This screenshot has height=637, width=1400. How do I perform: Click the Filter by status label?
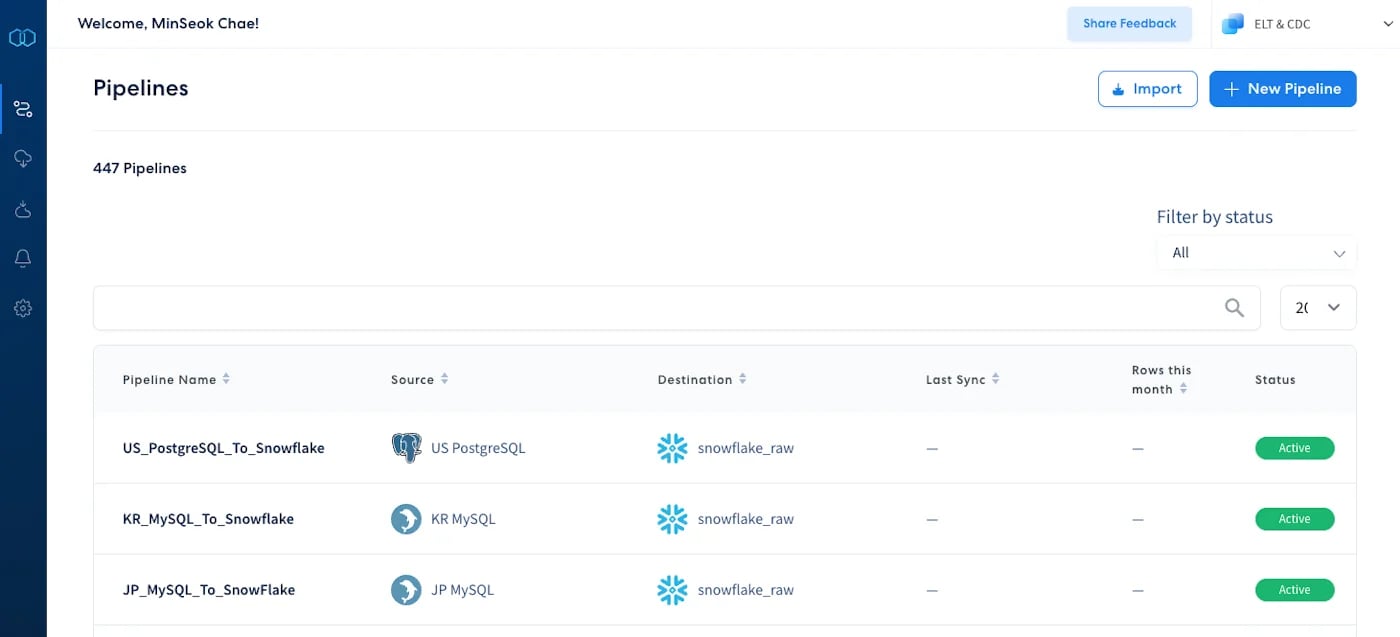(x=1215, y=217)
